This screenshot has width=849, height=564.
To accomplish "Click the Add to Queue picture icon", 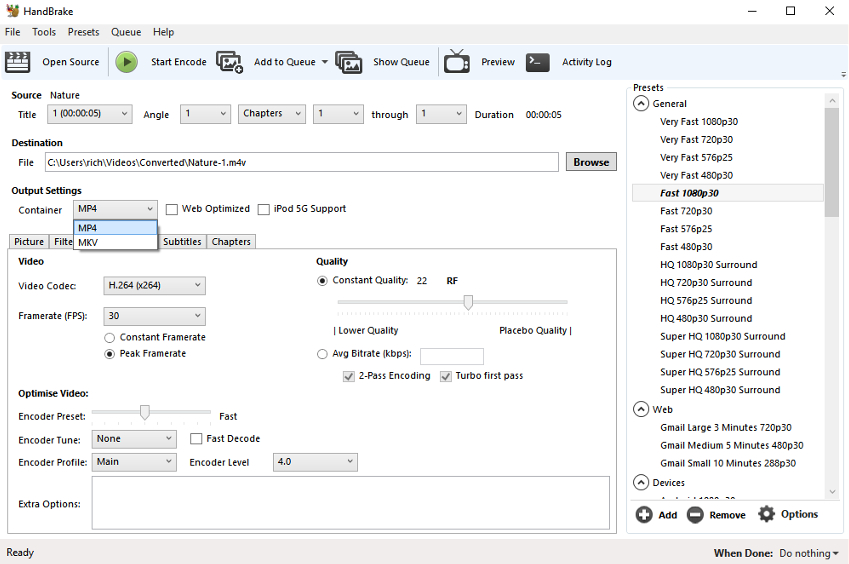I will coord(230,62).
